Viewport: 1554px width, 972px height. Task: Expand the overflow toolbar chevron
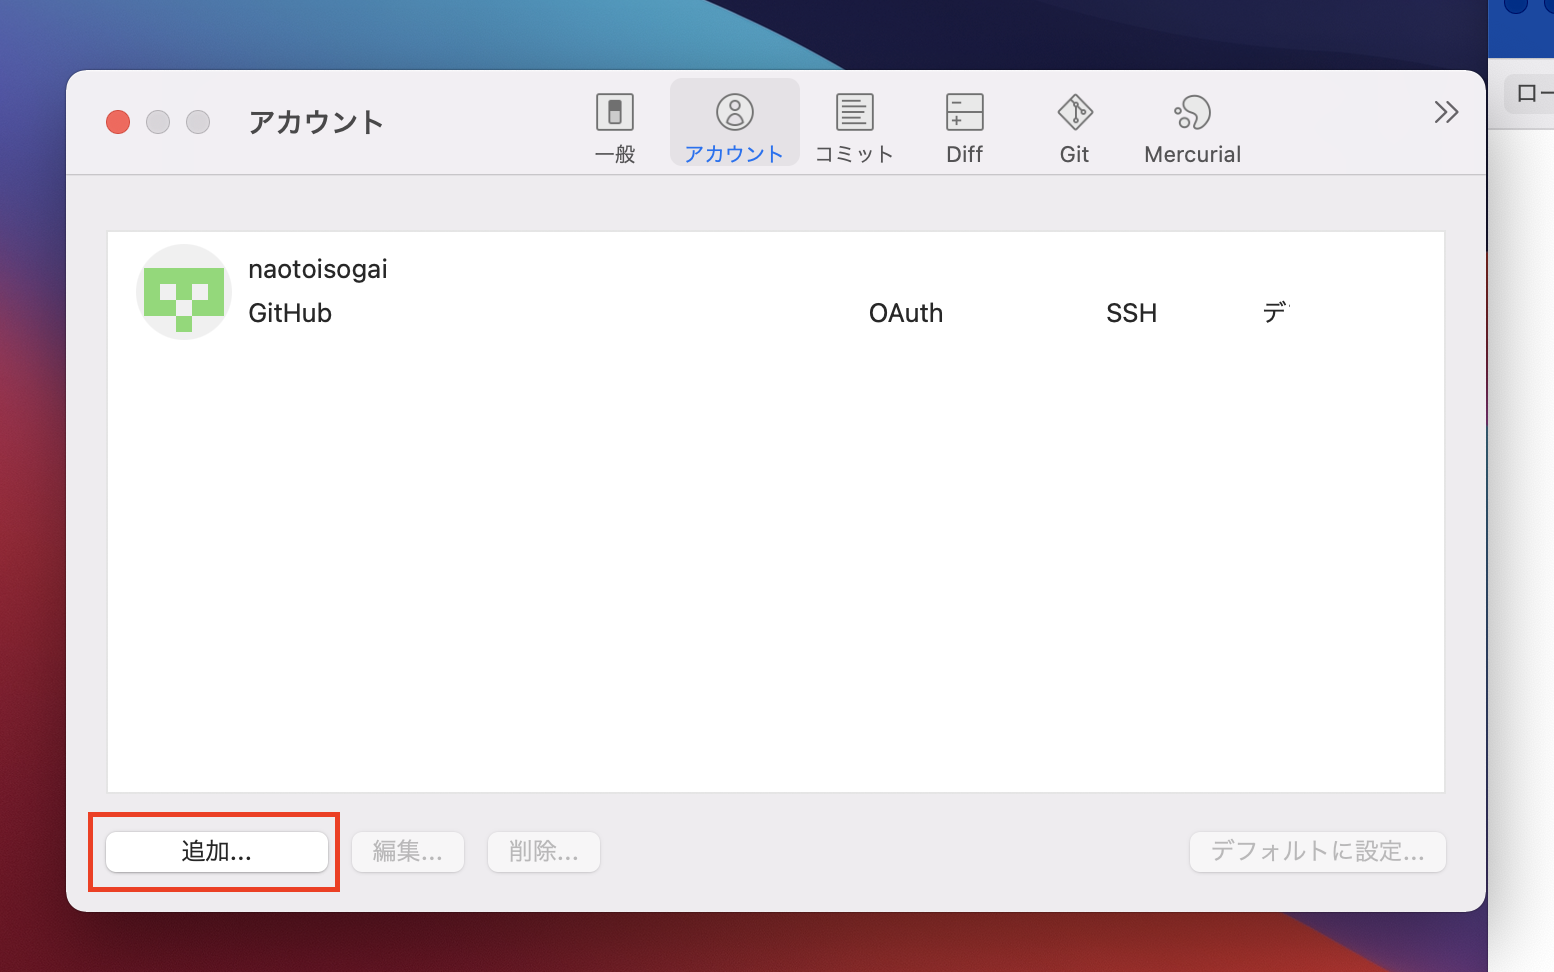click(1446, 112)
